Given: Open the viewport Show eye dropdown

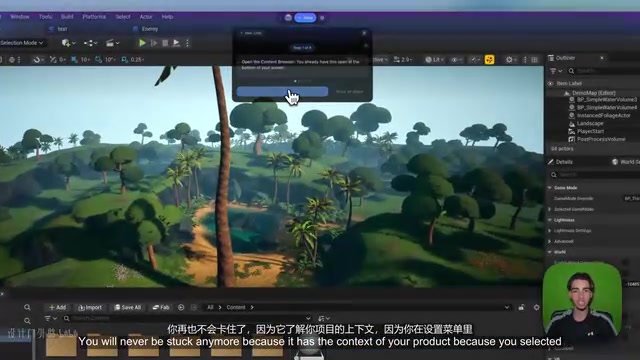Looking at the screenshot, I should tap(456, 60).
